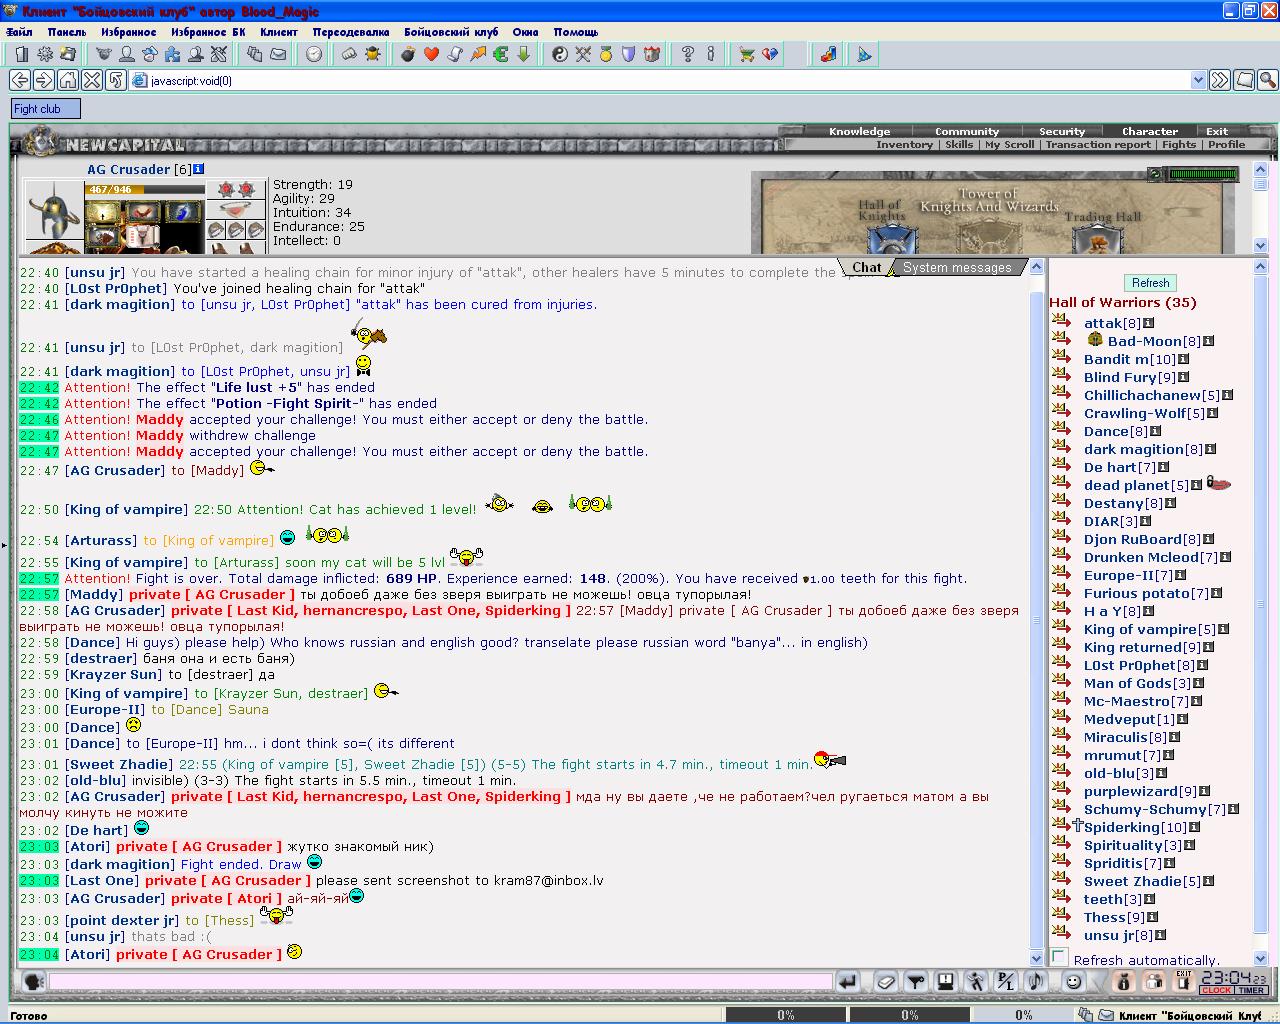The width and height of the screenshot is (1280, 1024).
Task: Toggle the CLOCK mode under the time display
Action: pos(1217,990)
